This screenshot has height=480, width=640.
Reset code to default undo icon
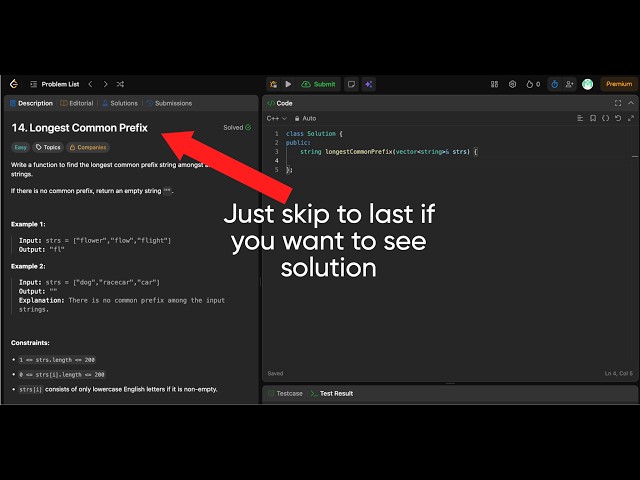(618, 118)
